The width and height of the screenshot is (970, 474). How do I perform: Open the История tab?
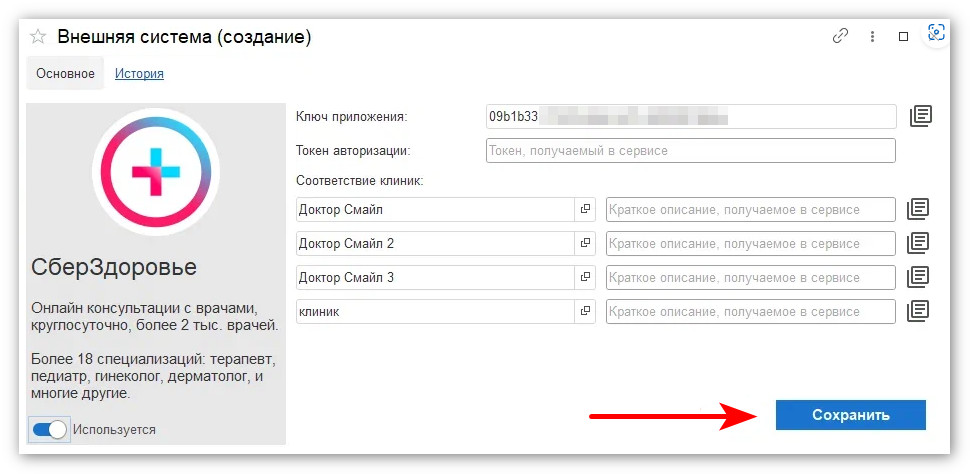pyautogui.click(x=139, y=74)
